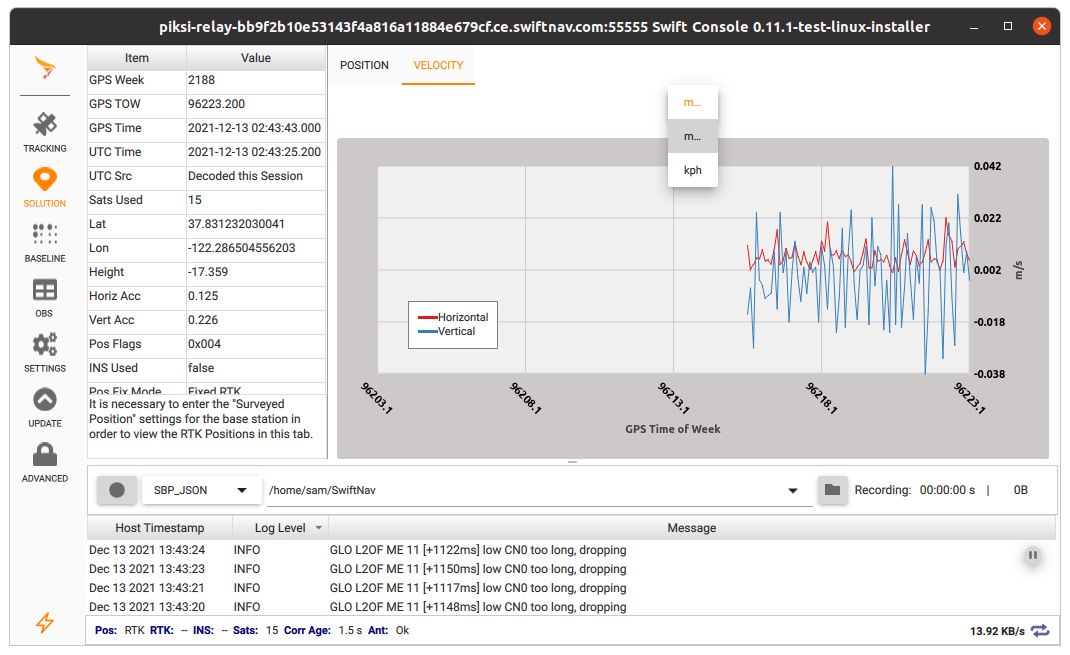Screen dimensions: 1070x655
Task: Click the +1122ms low CN0 message
Action: (x=478, y=550)
